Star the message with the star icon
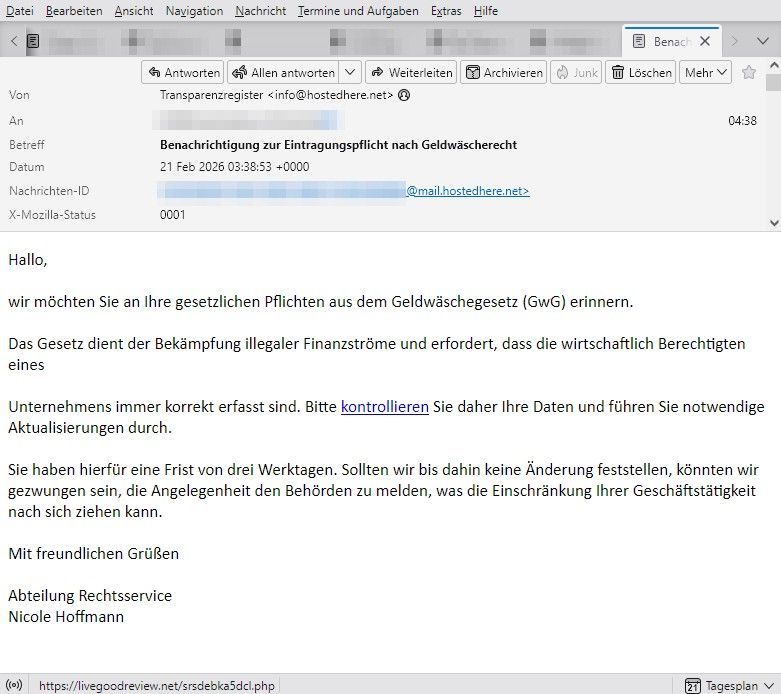 click(x=749, y=73)
